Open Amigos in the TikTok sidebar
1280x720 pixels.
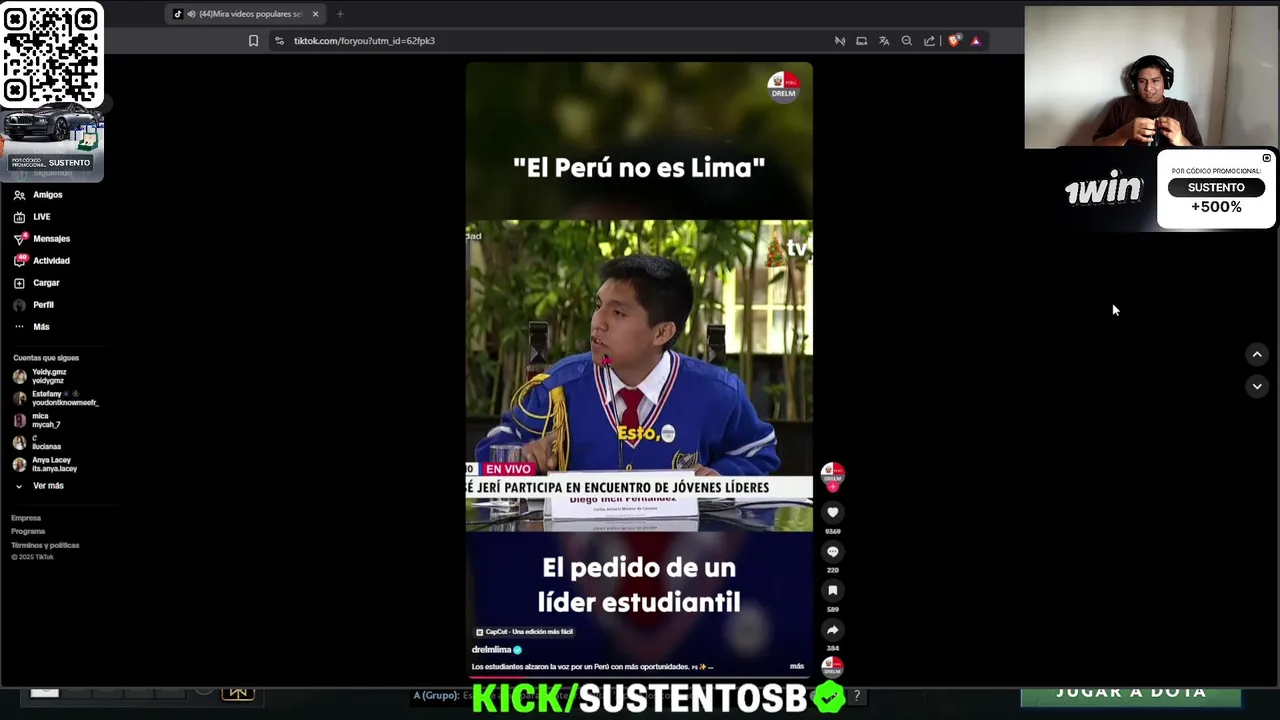tap(47, 195)
